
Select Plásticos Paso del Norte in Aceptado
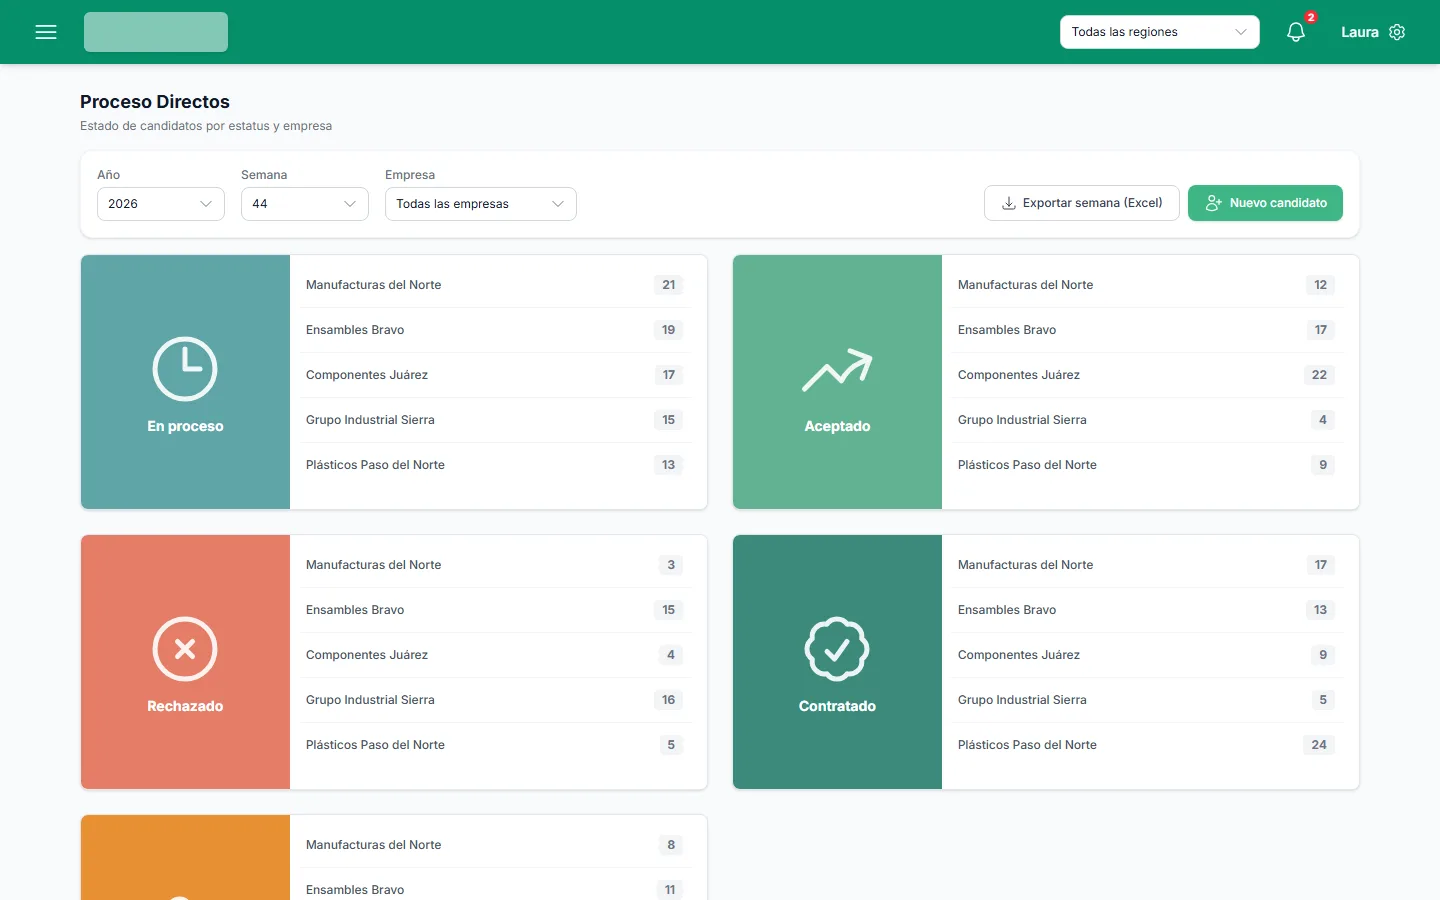[x=1149, y=465]
